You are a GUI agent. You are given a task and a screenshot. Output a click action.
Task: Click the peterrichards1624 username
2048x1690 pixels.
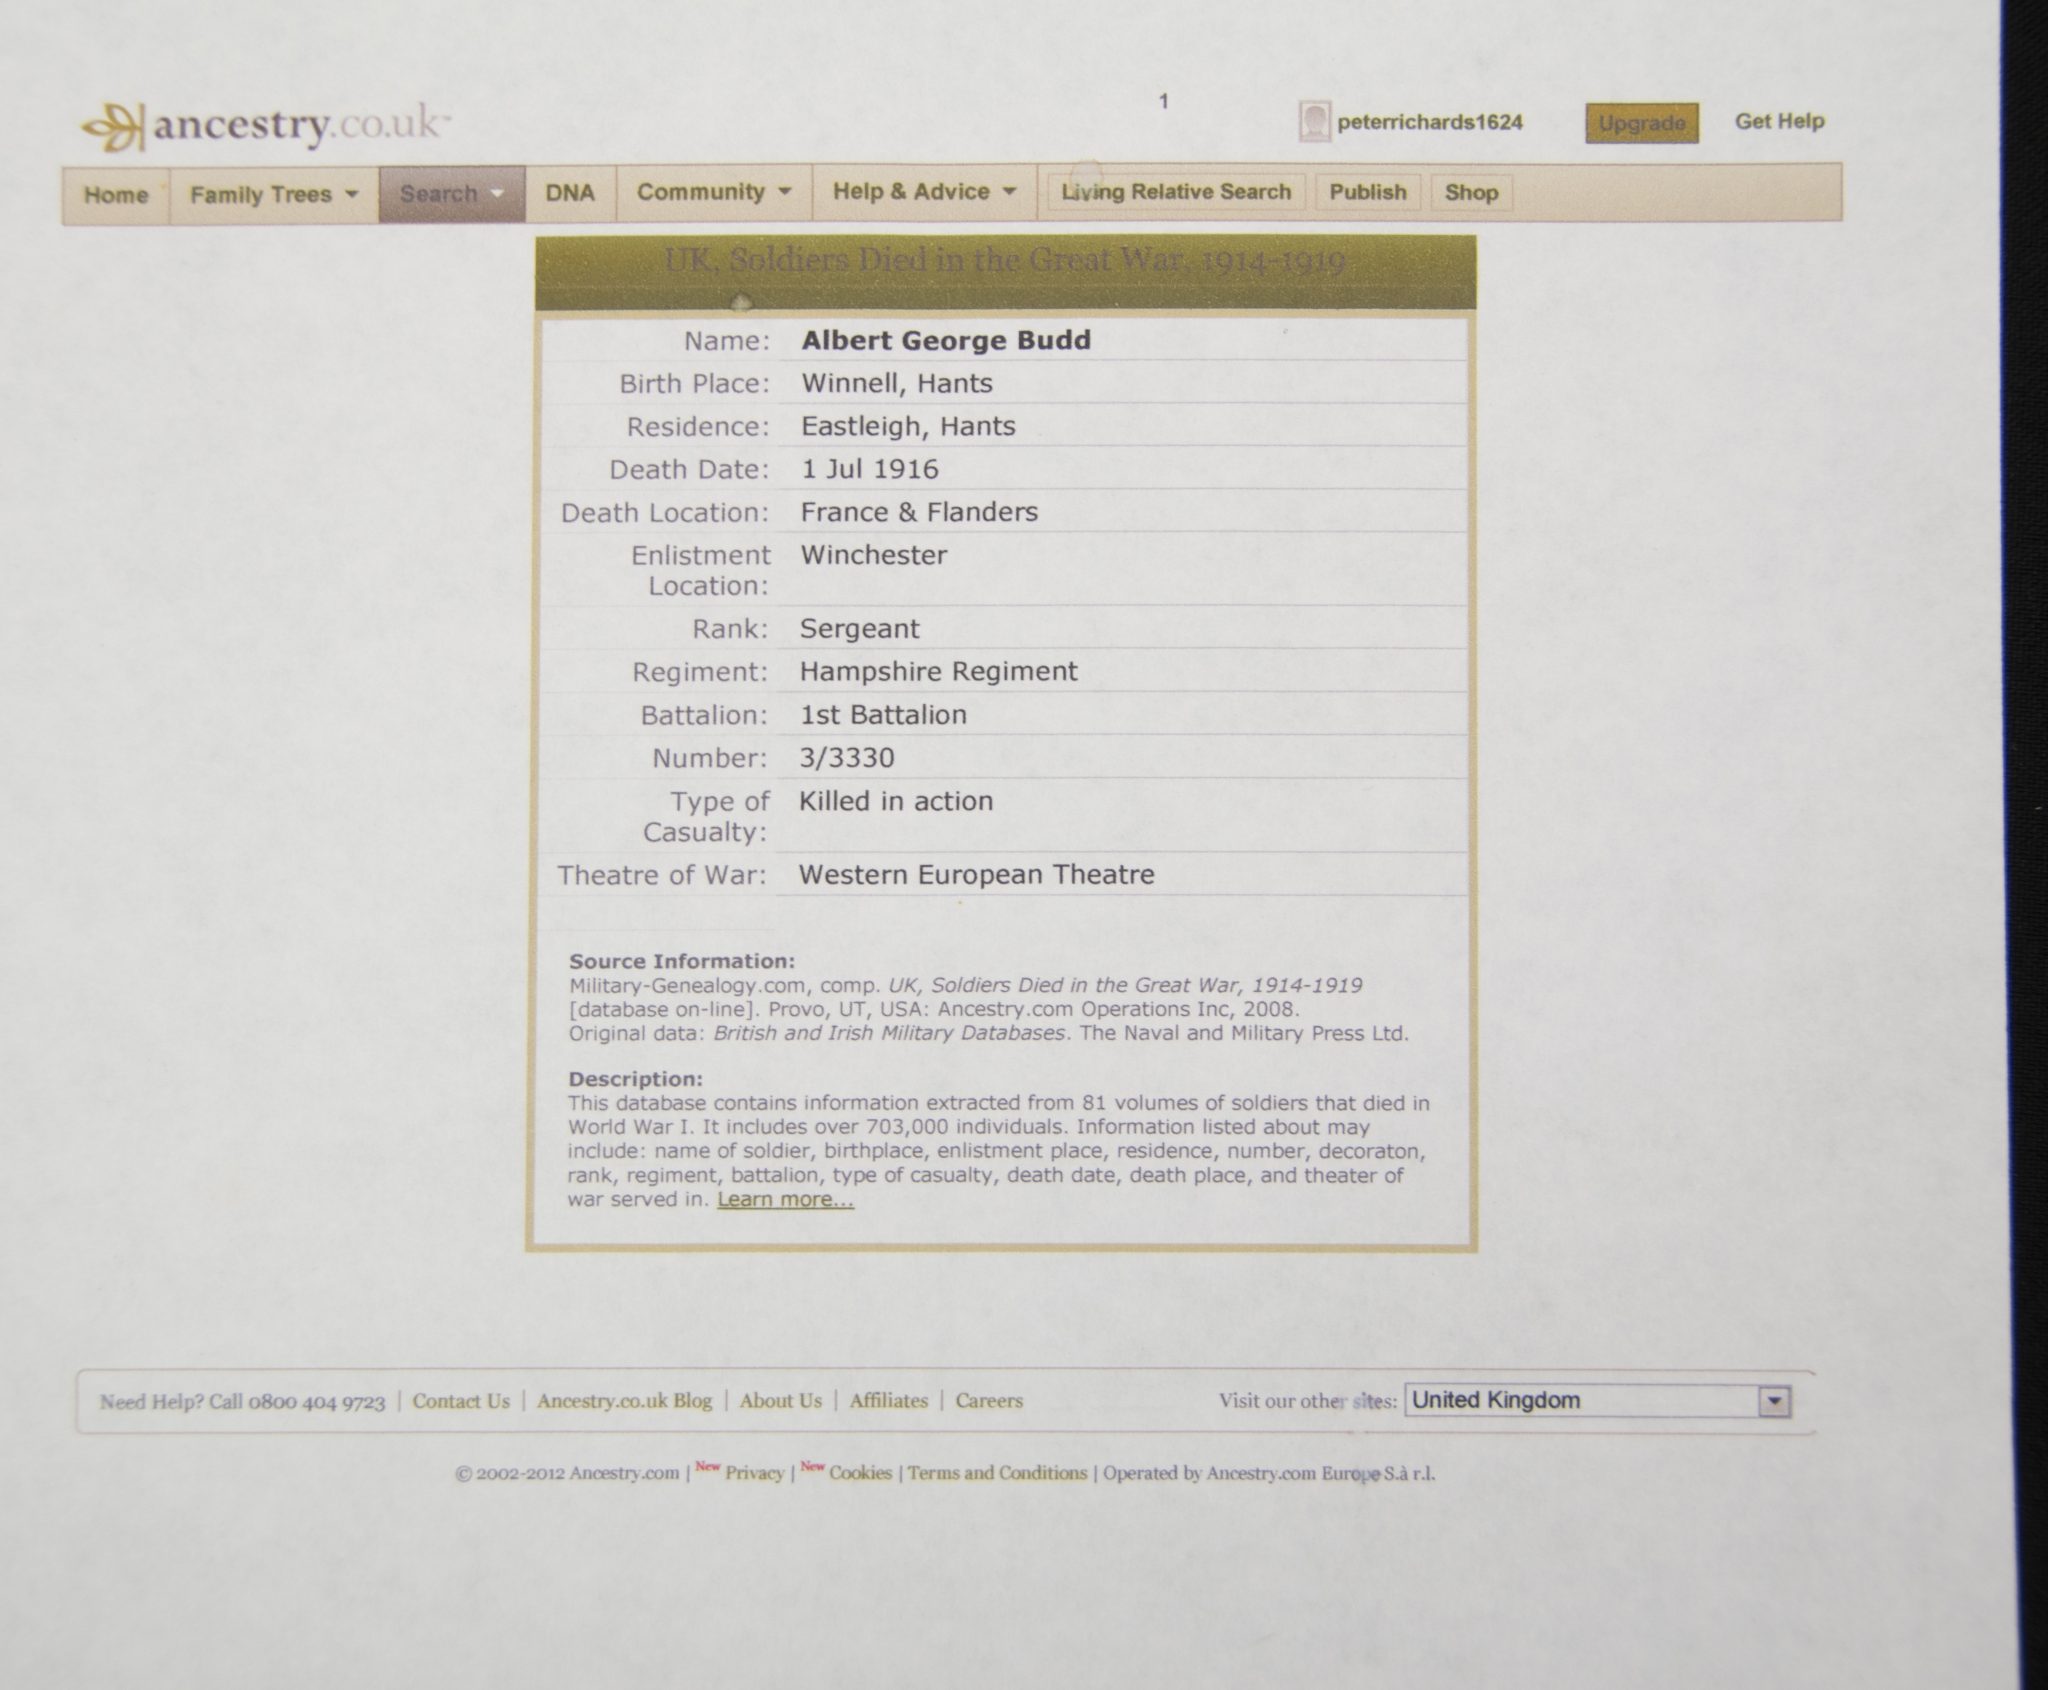[1429, 122]
